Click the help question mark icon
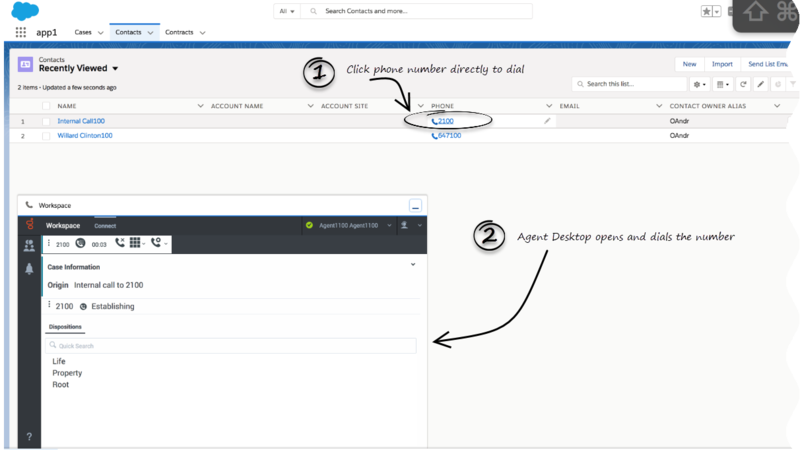The height and width of the screenshot is (450, 800). pyautogui.click(x=29, y=436)
